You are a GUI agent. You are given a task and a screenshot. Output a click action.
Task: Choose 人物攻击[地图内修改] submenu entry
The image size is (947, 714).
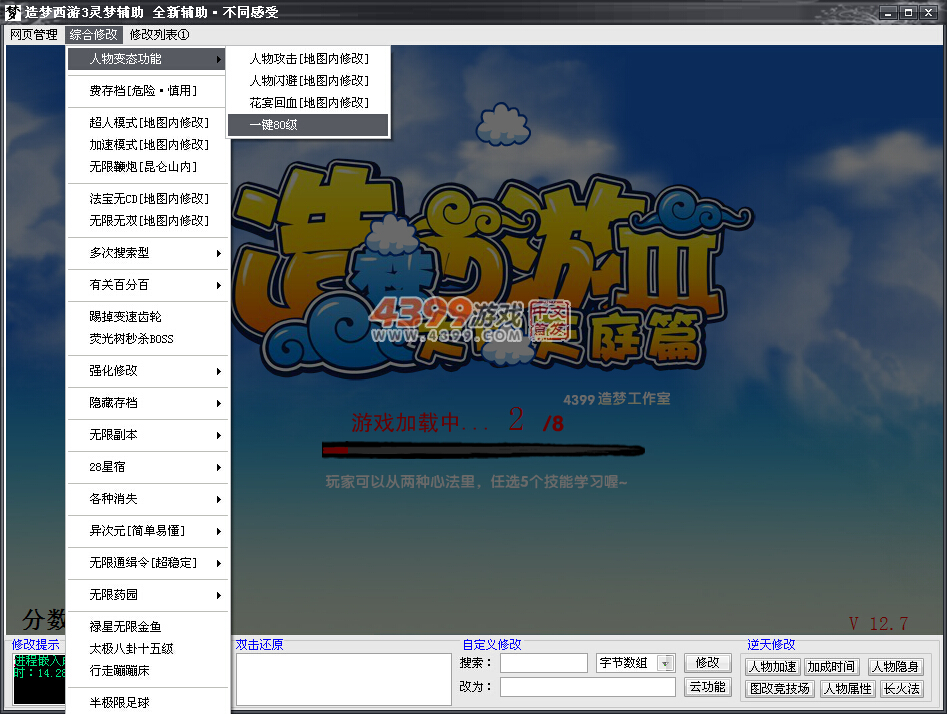tap(308, 59)
